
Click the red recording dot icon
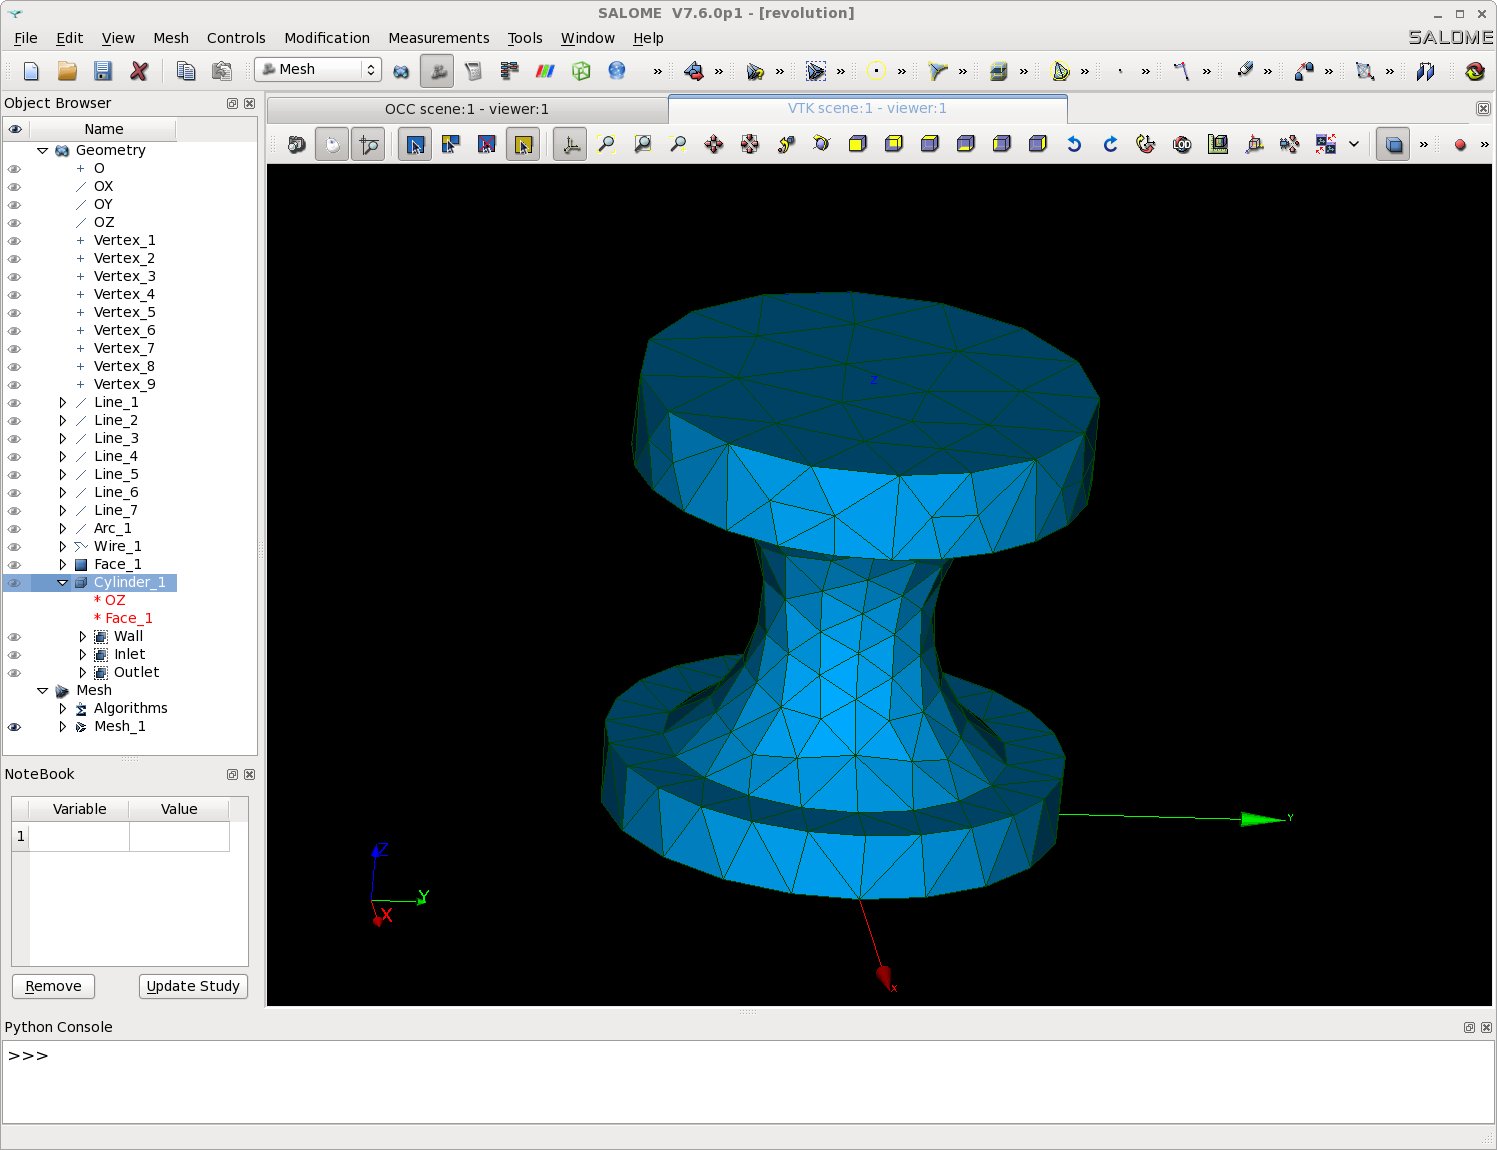(1460, 145)
